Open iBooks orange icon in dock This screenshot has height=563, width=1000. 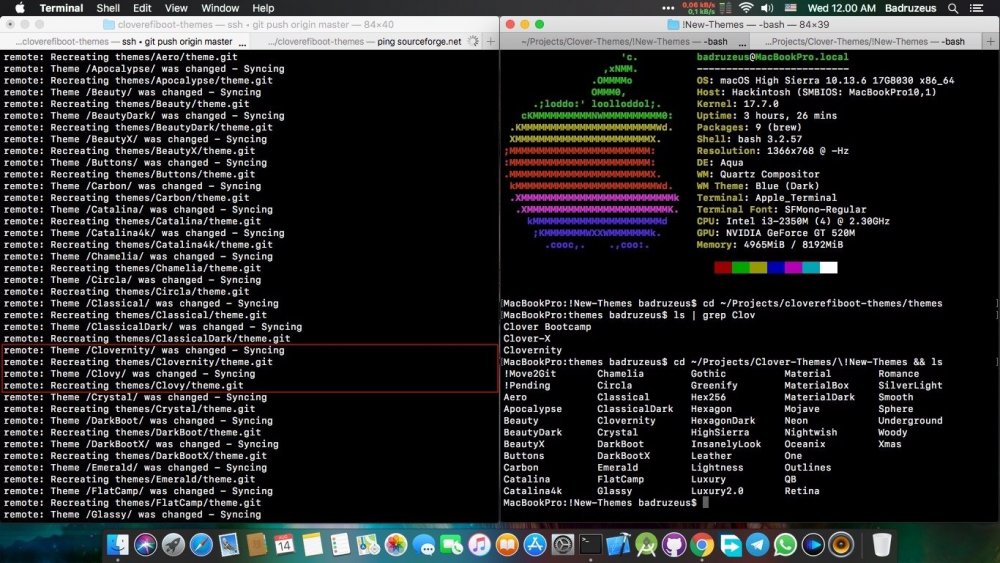[x=507, y=545]
